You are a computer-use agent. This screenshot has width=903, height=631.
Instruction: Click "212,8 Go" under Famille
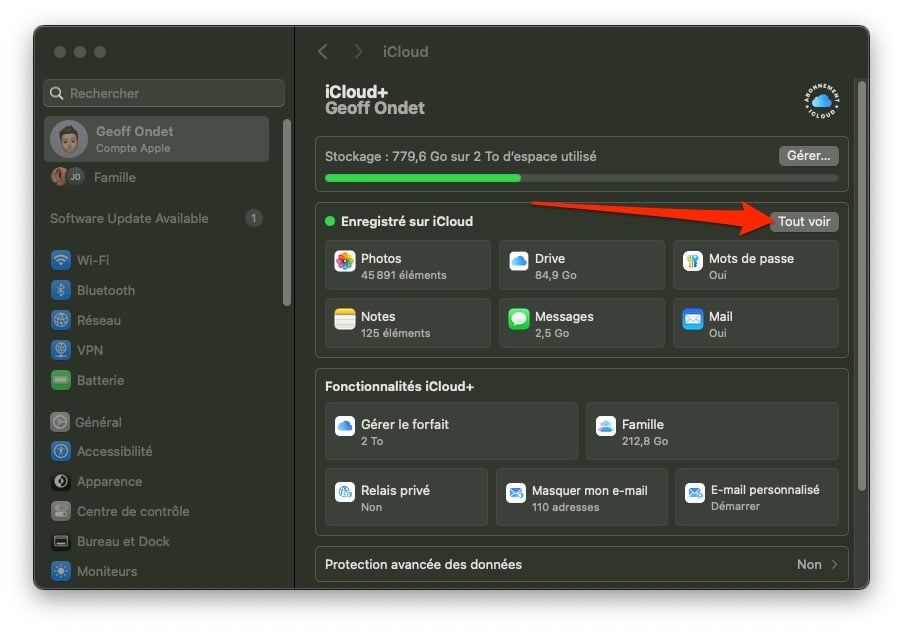pyautogui.click(x=645, y=441)
